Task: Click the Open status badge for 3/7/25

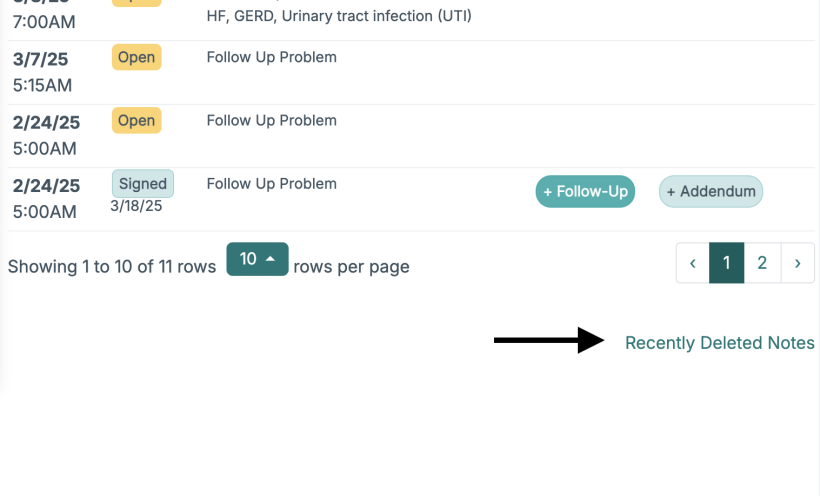Action: (x=136, y=57)
